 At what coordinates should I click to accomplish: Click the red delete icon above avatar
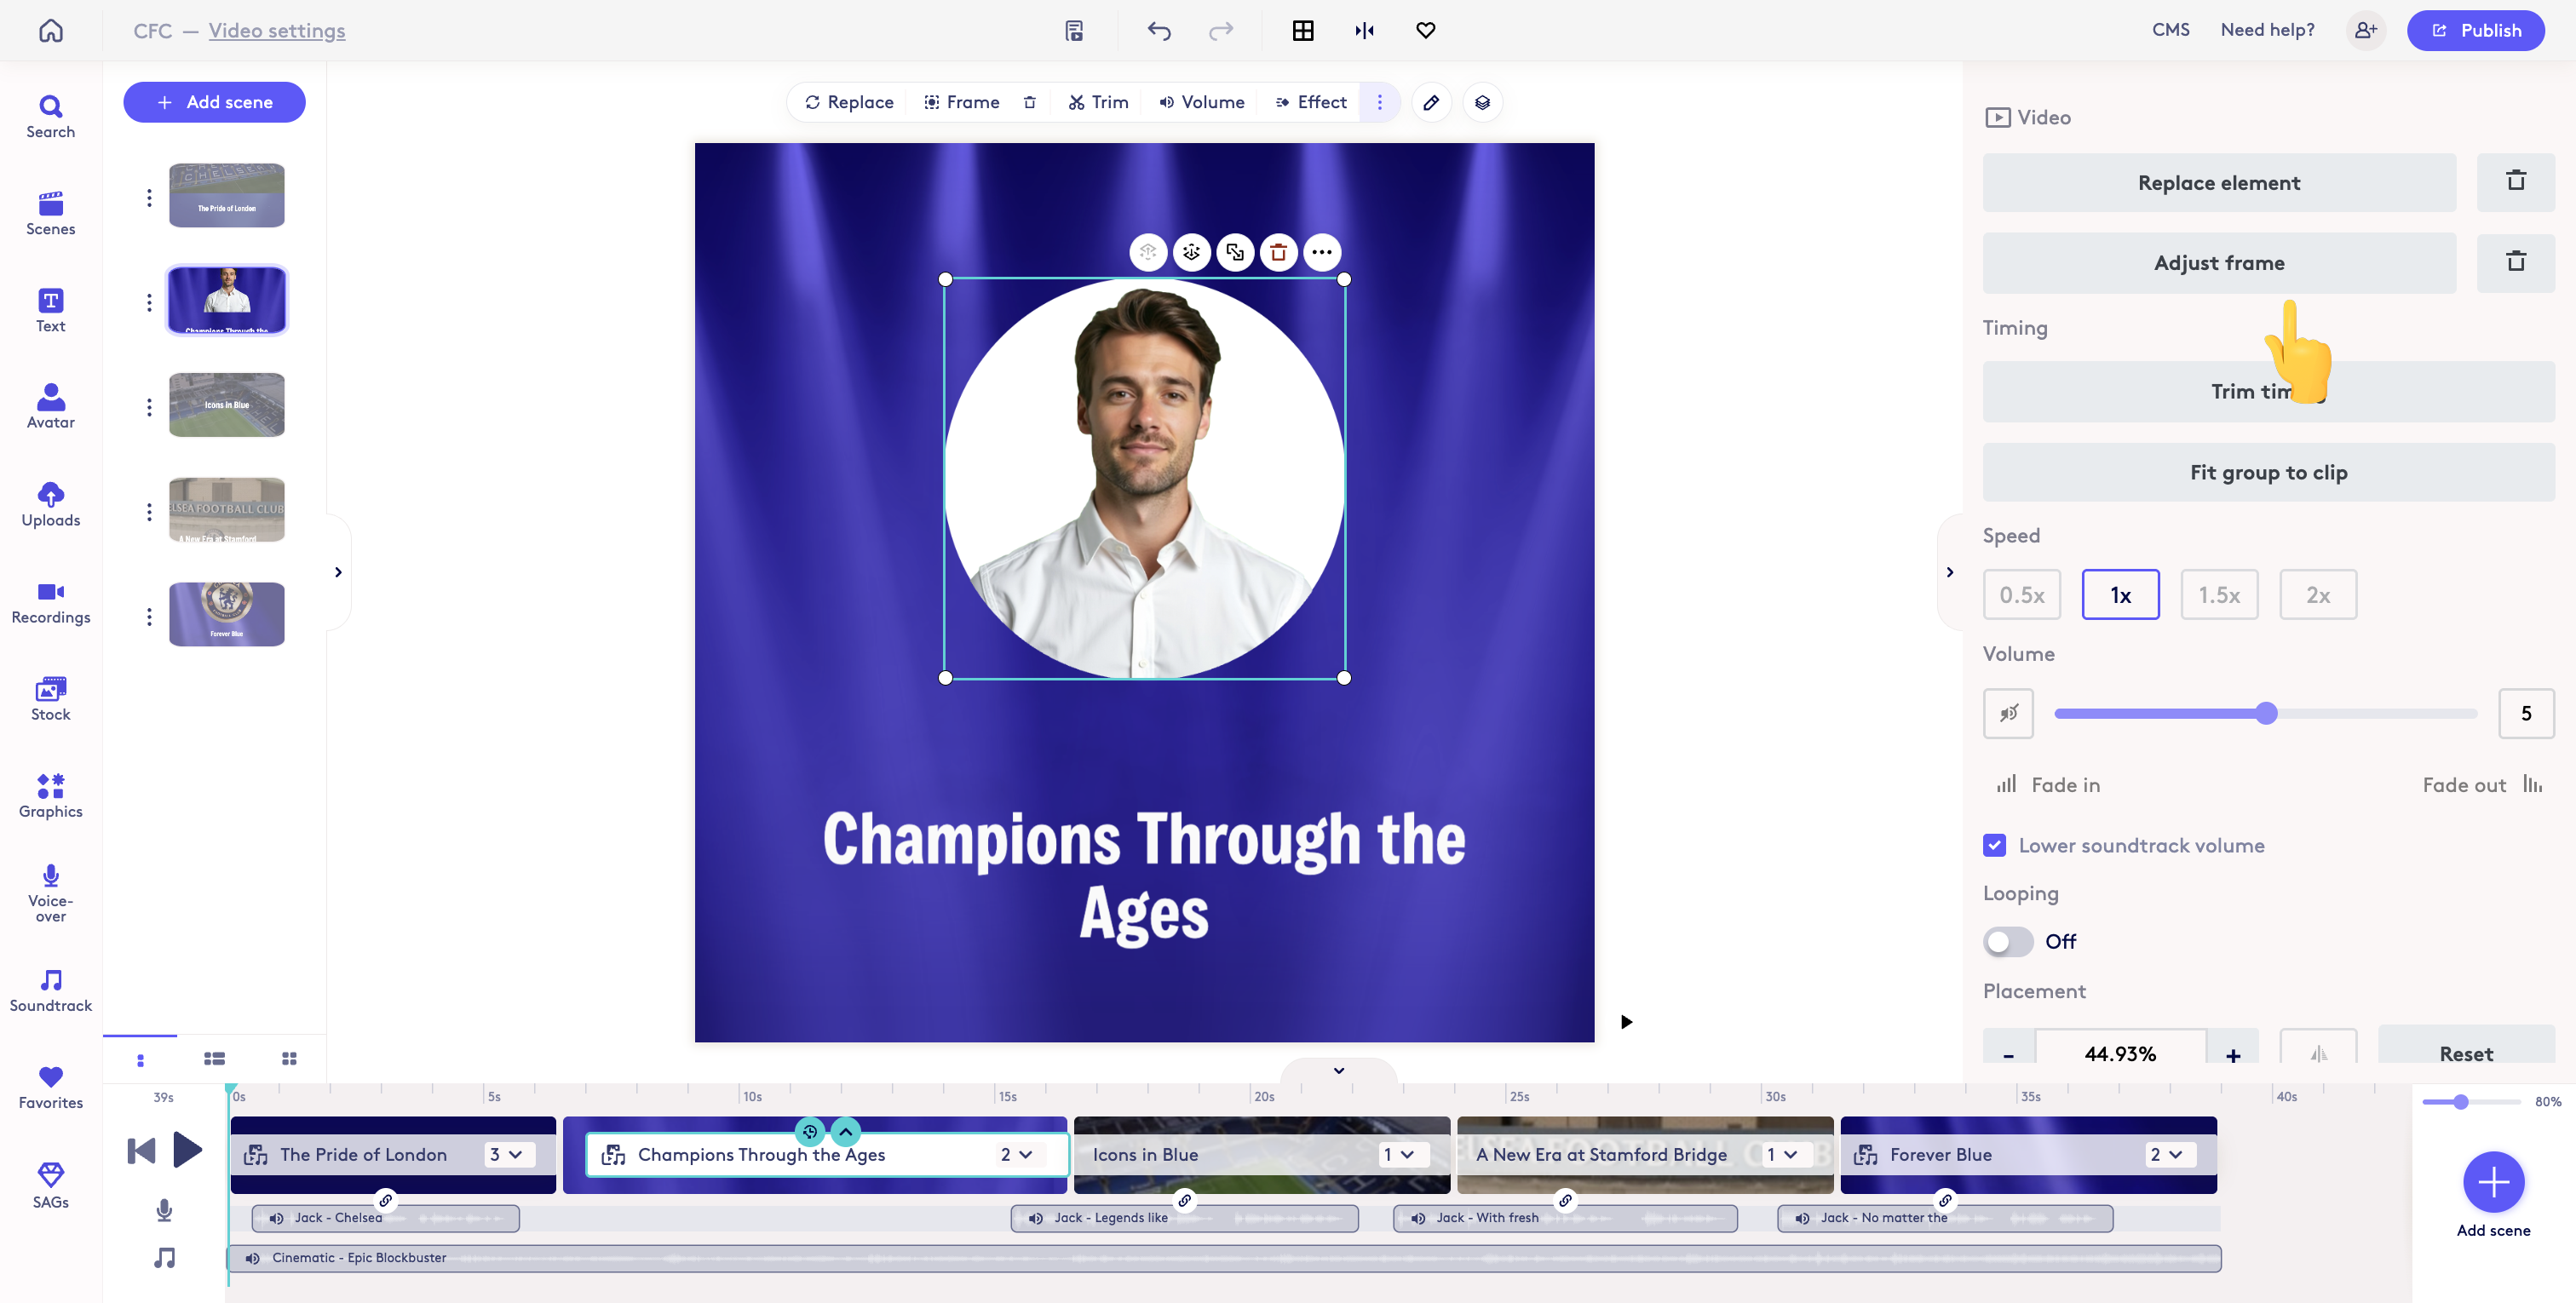click(x=1278, y=252)
